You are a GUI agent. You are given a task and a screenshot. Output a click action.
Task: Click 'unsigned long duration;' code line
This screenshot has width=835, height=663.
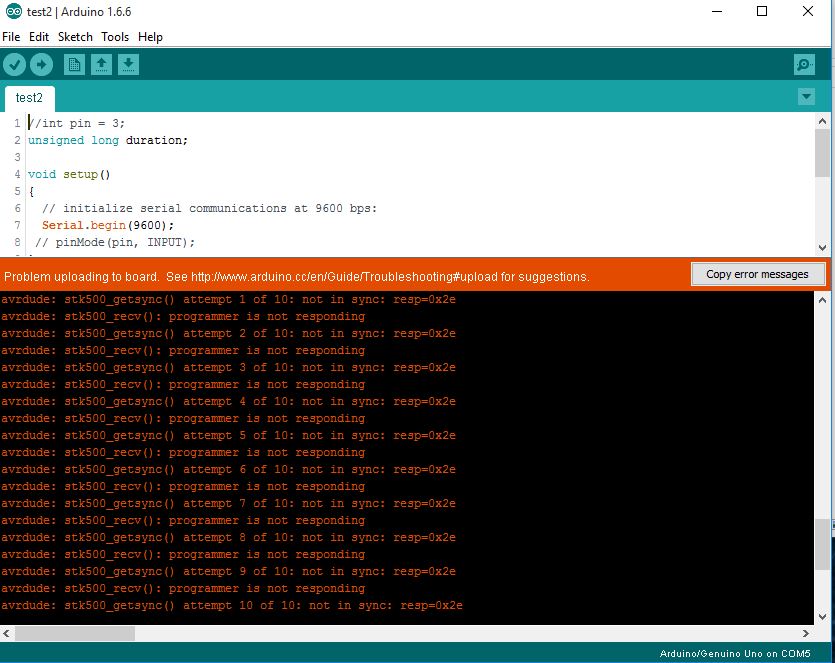(x=108, y=140)
